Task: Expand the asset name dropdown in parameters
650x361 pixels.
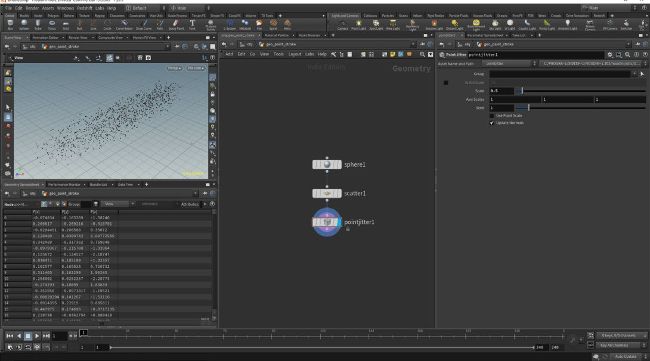Action: tap(534, 64)
